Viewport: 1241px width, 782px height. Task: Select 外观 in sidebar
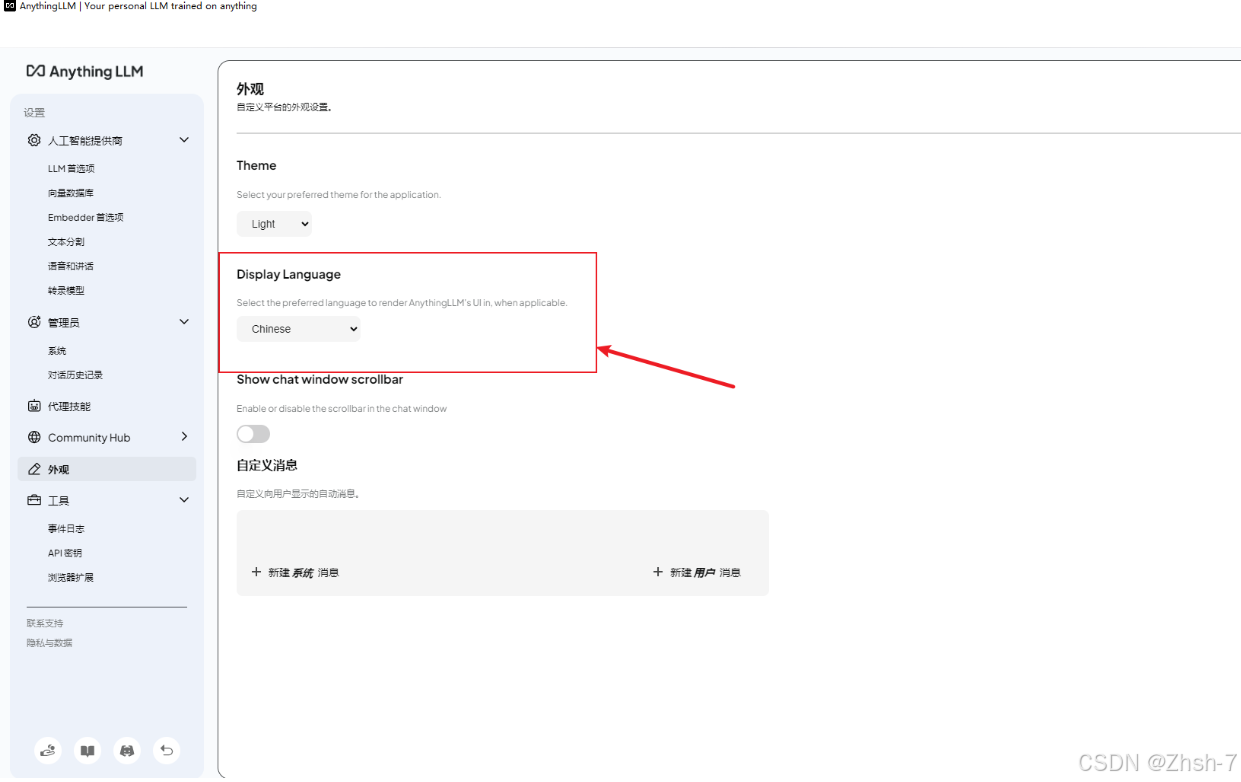(x=107, y=469)
